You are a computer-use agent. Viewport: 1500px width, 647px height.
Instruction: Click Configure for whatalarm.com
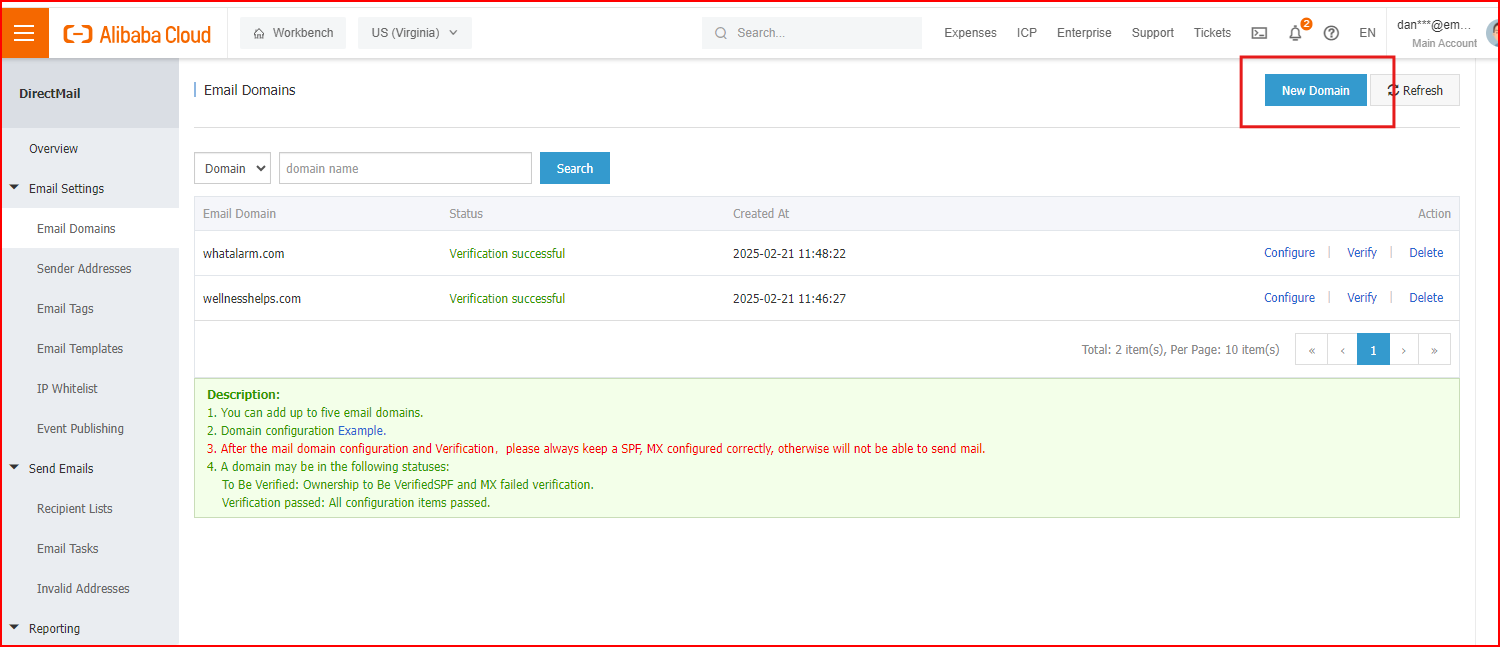[x=1289, y=253]
